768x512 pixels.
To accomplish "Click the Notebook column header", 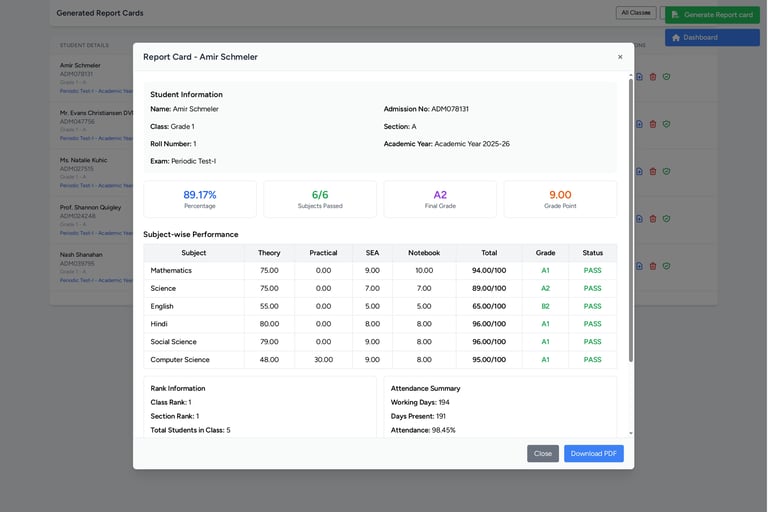I will (x=424, y=253).
